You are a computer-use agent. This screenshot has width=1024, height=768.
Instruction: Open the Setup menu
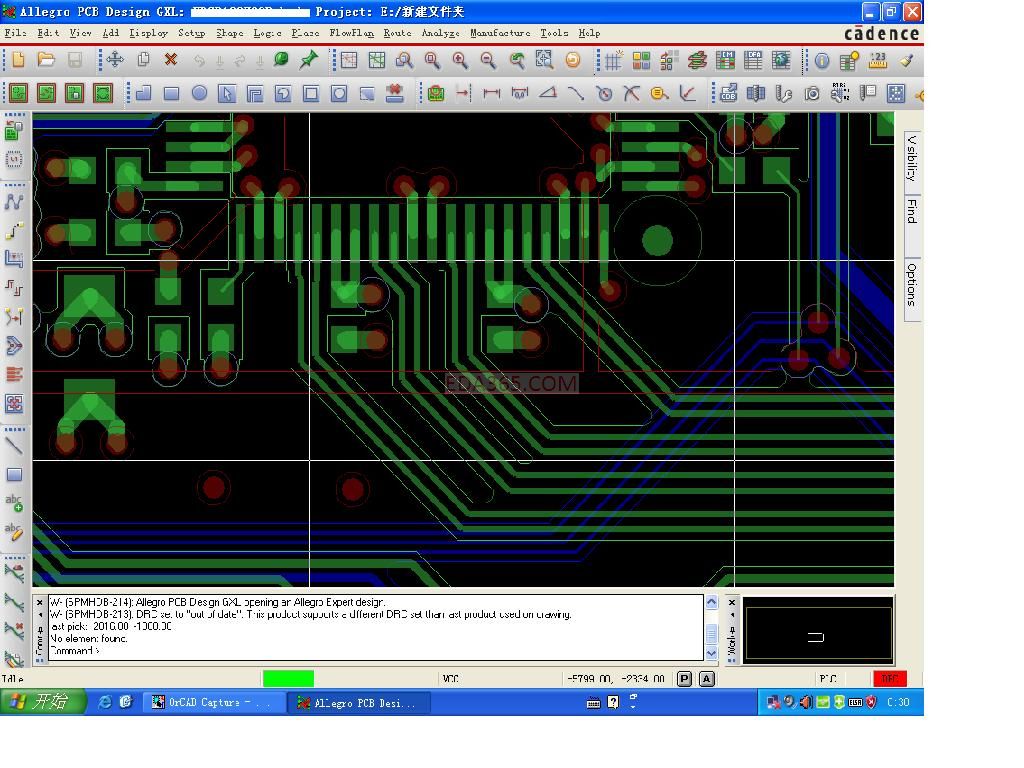(x=191, y=33)
